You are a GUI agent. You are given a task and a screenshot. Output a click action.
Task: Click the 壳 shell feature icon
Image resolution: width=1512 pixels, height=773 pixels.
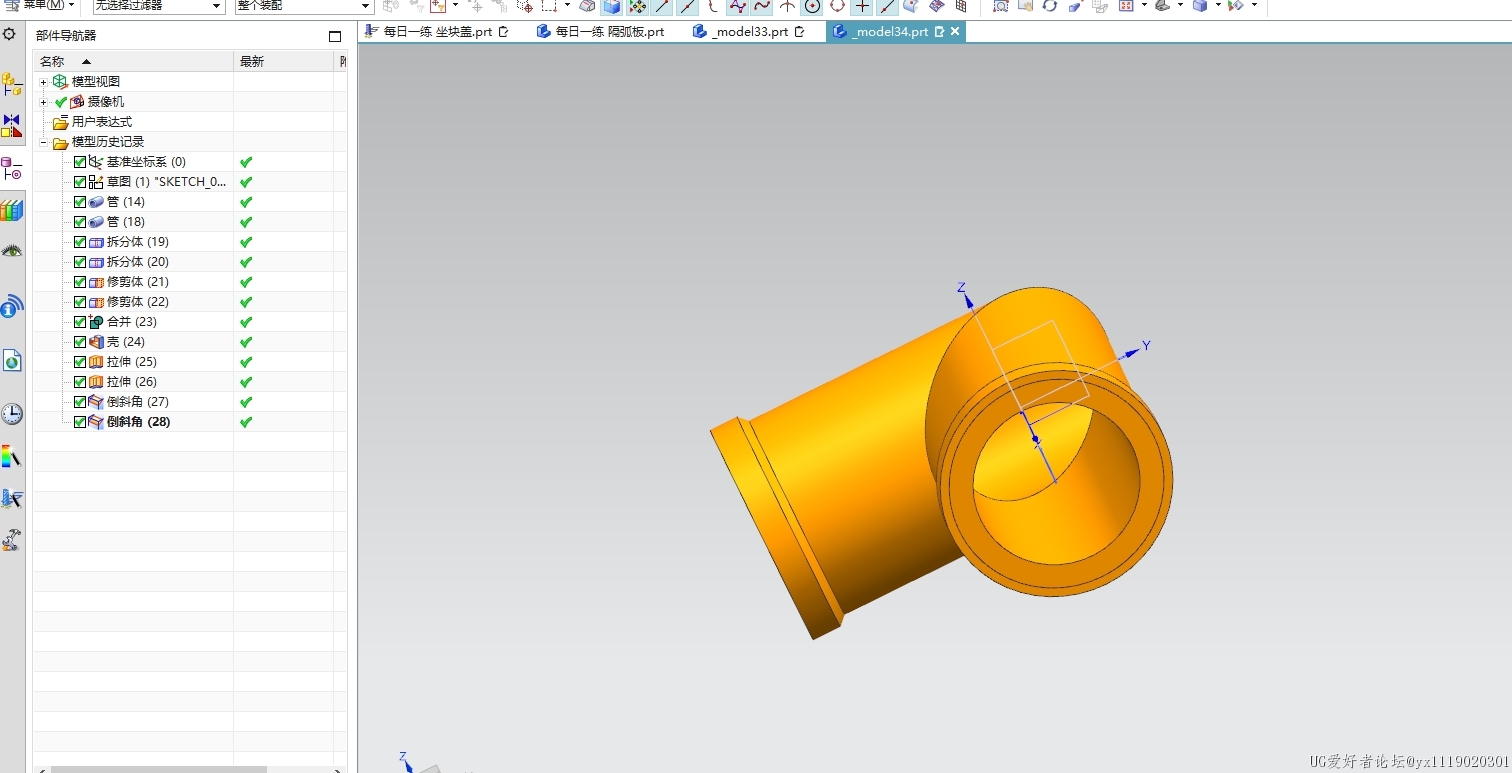click(96, 342)
